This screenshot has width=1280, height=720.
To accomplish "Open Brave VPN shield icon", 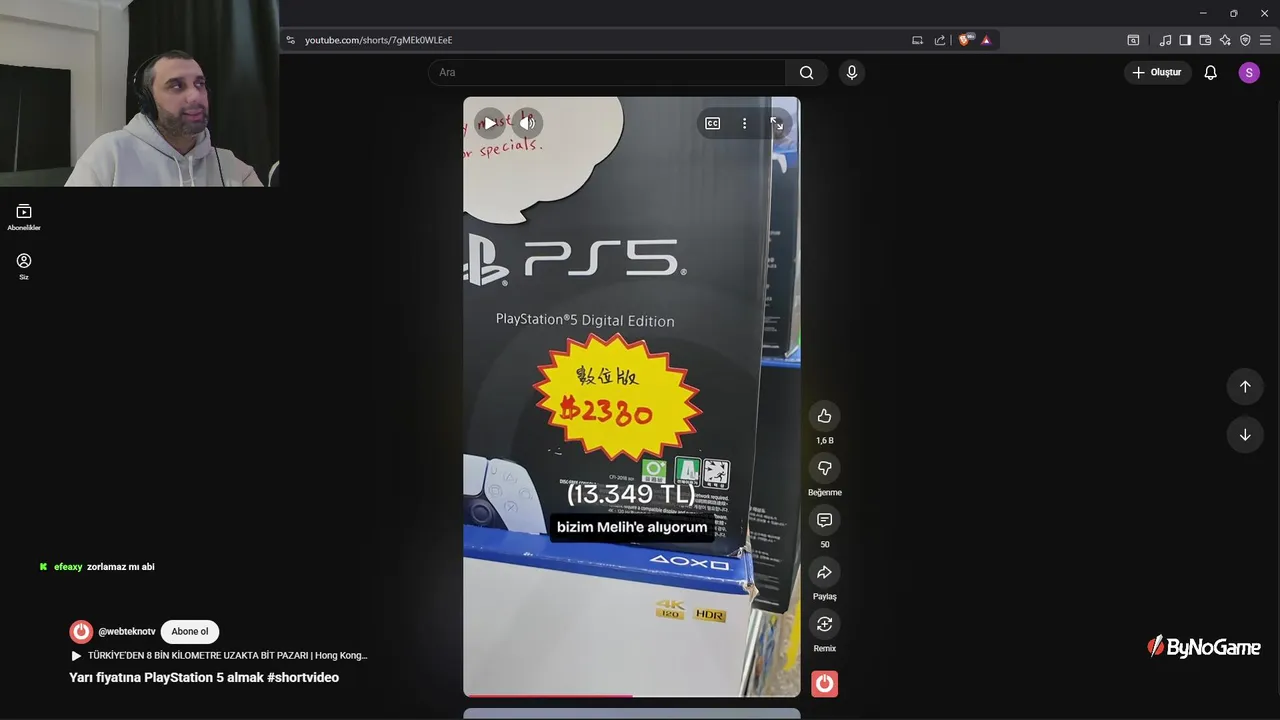I will tap(1245, 40).
